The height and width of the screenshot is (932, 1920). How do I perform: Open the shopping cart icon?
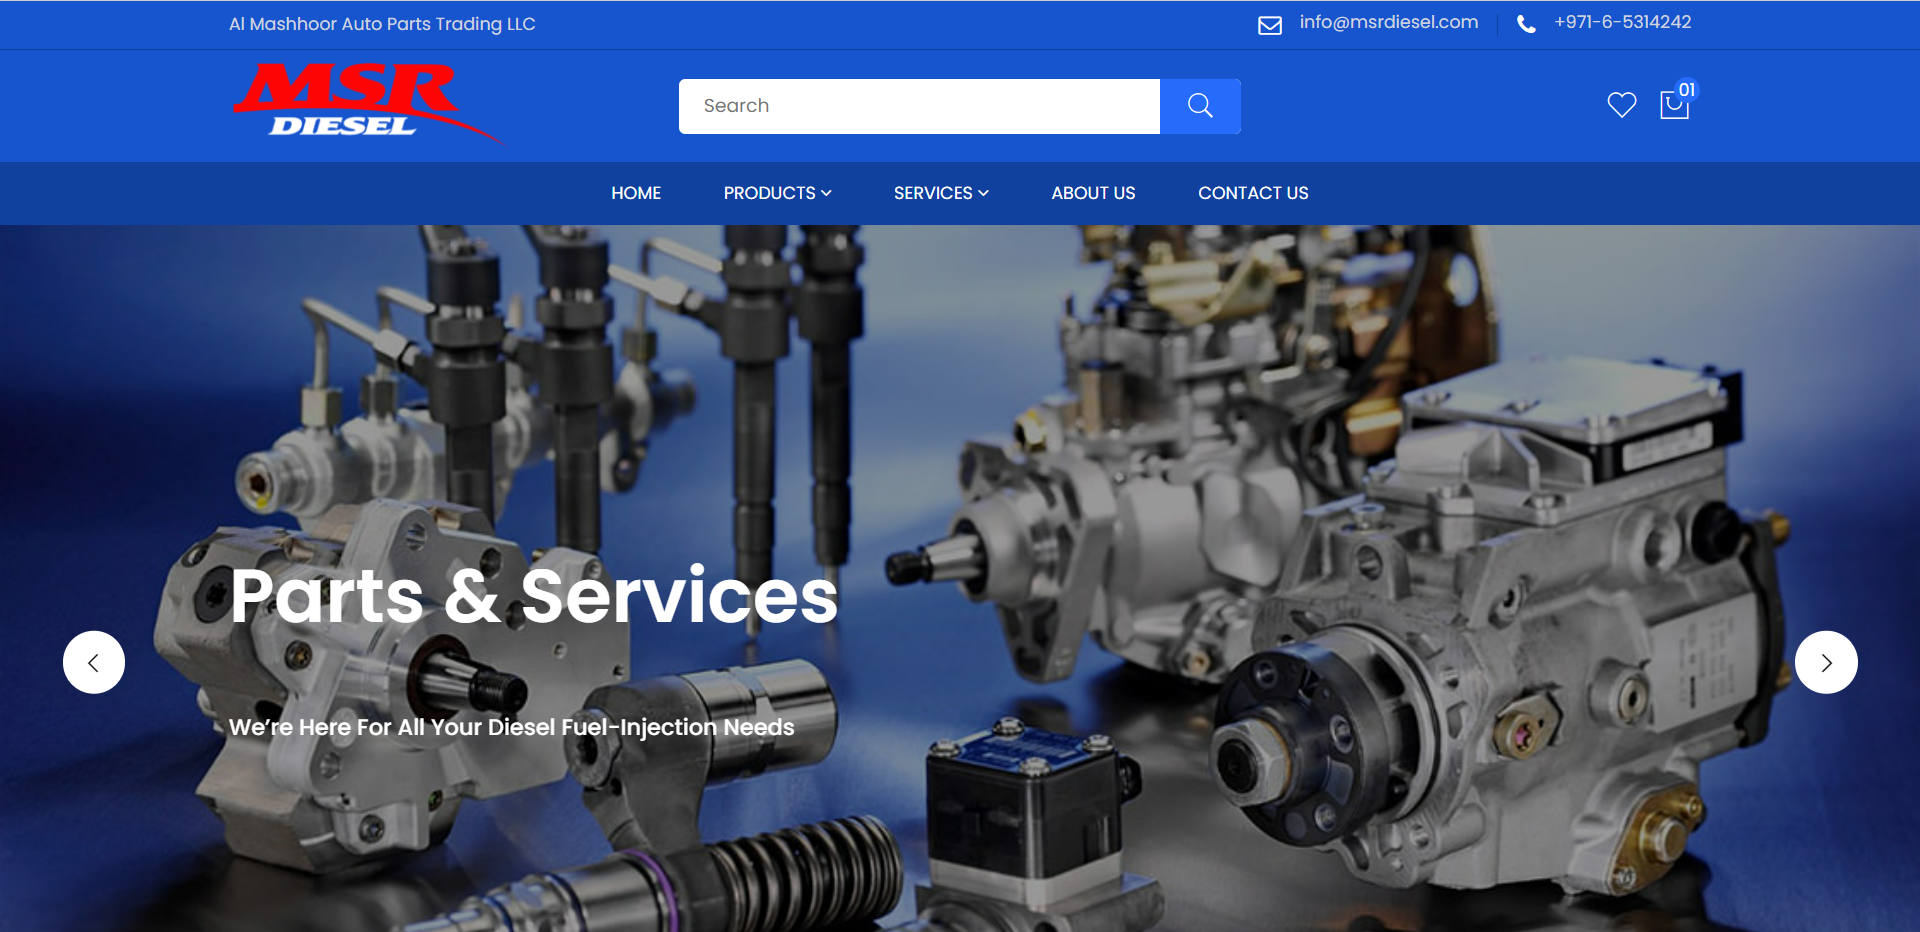(1673, 106)
